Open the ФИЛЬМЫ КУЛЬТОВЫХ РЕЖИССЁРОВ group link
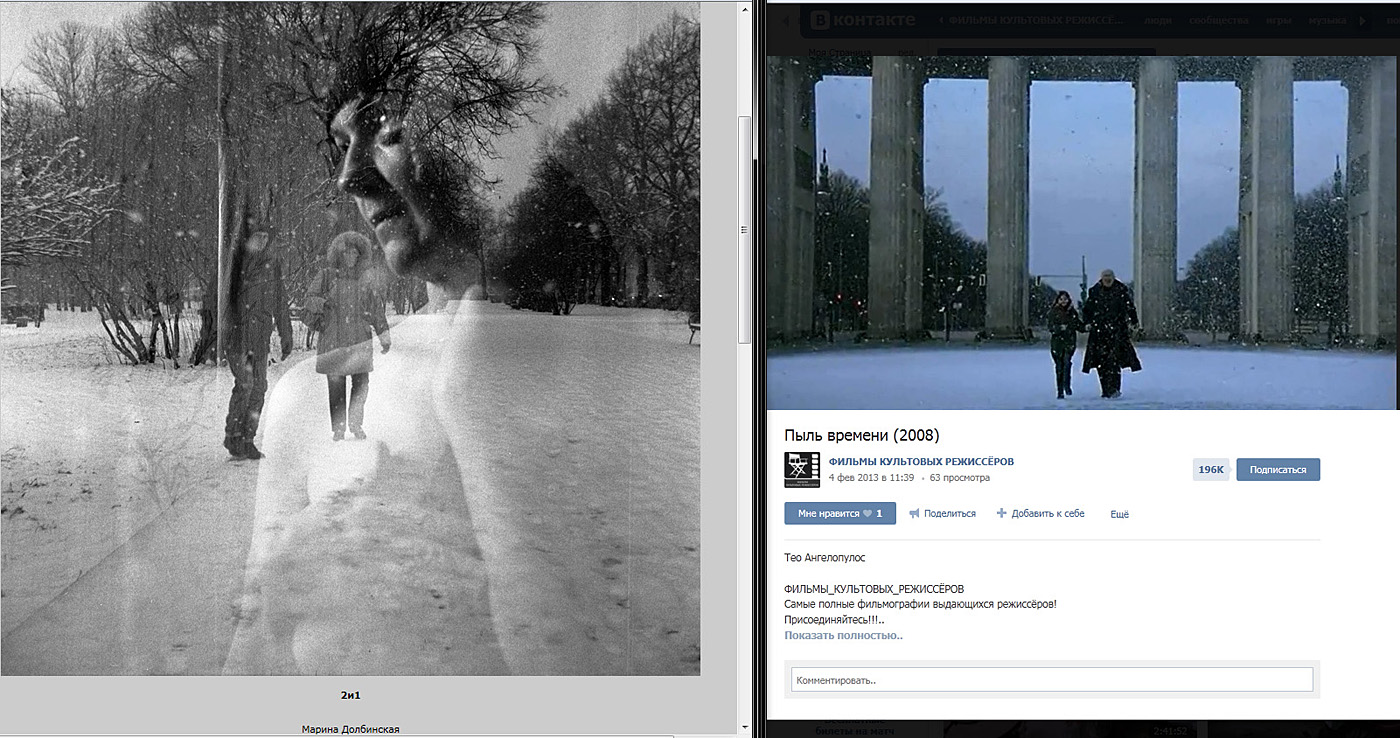This screenshot has height=738, width=1400. [921, 462]
